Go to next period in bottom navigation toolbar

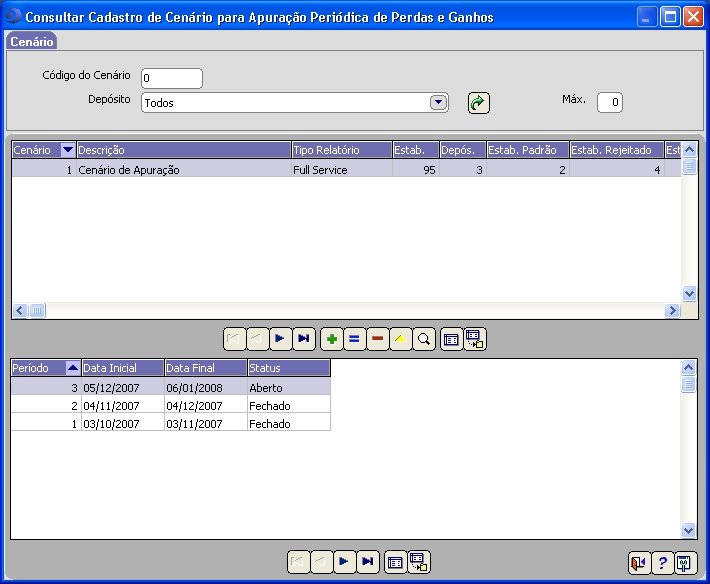(x=345, y=562)
